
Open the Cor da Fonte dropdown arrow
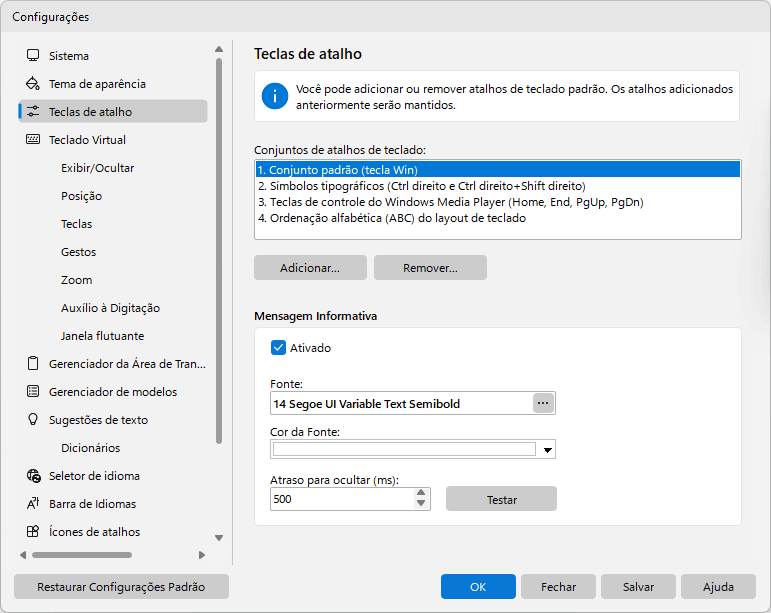[547, 450]
